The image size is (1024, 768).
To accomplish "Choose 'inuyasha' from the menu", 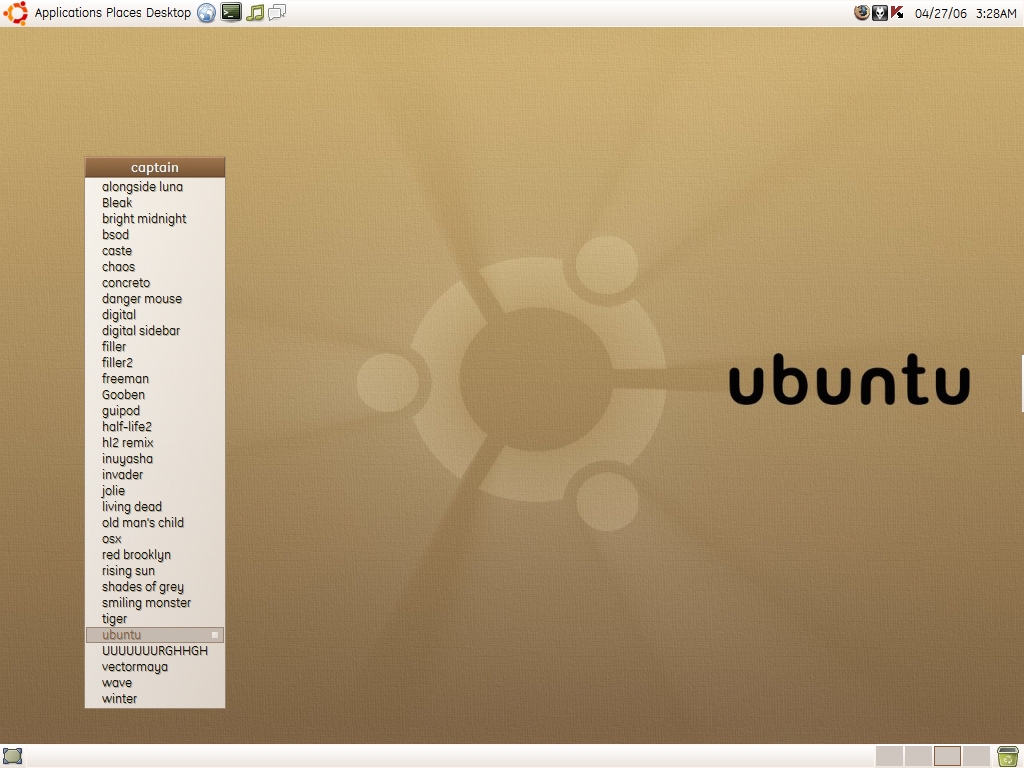I will click(155, 458).
